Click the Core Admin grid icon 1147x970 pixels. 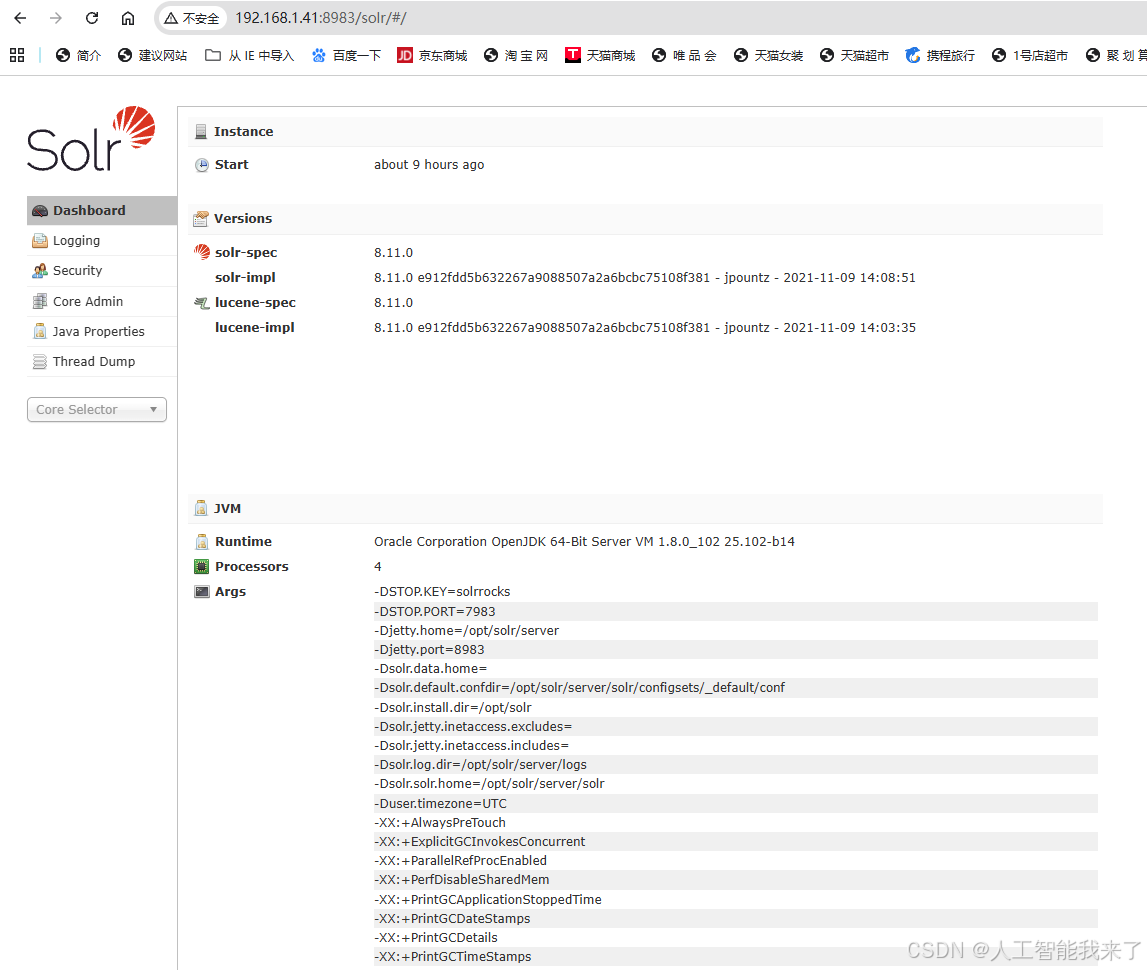point(40,301)
